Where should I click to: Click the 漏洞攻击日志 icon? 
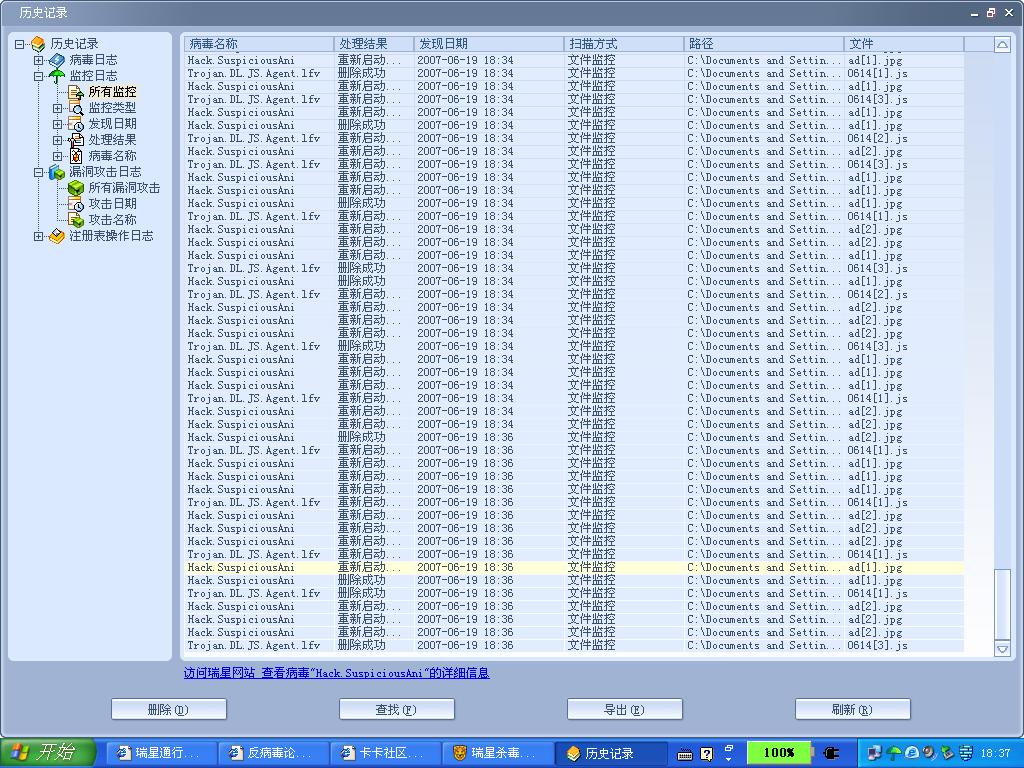57,172
